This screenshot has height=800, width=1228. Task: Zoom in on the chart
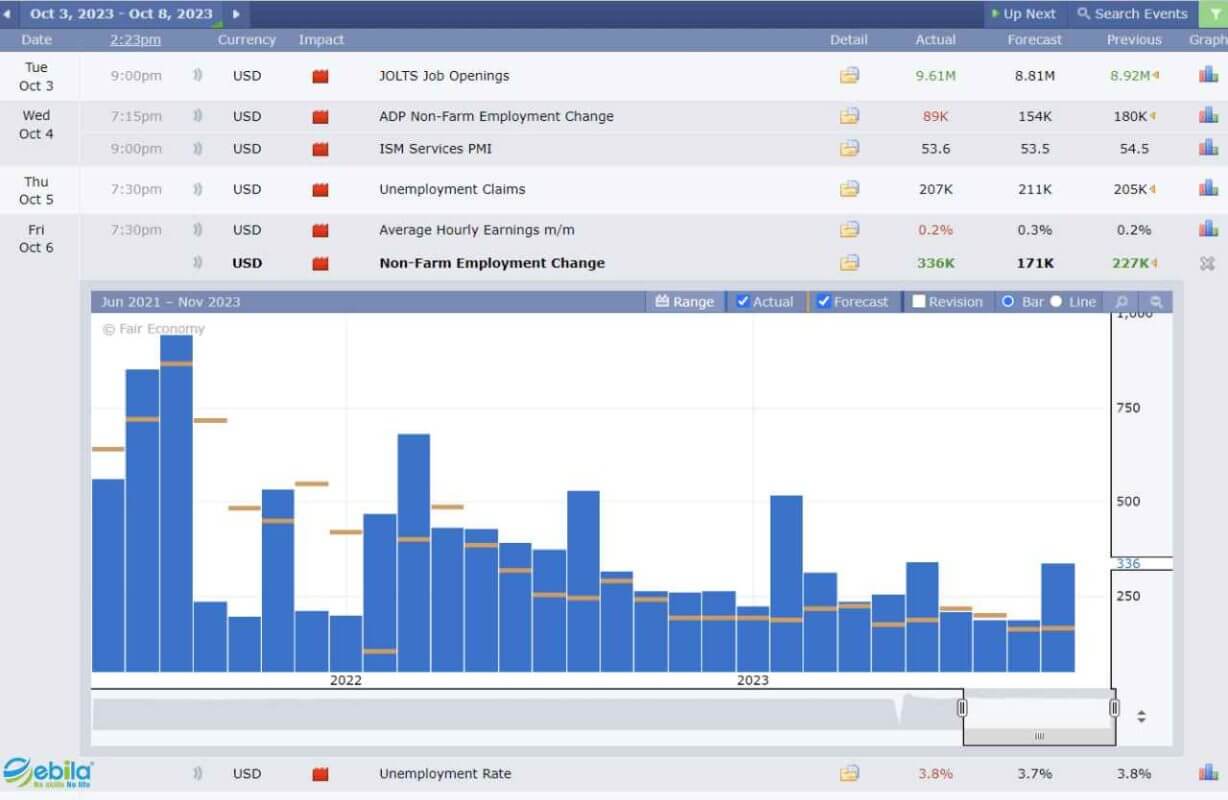[1122, 302]
